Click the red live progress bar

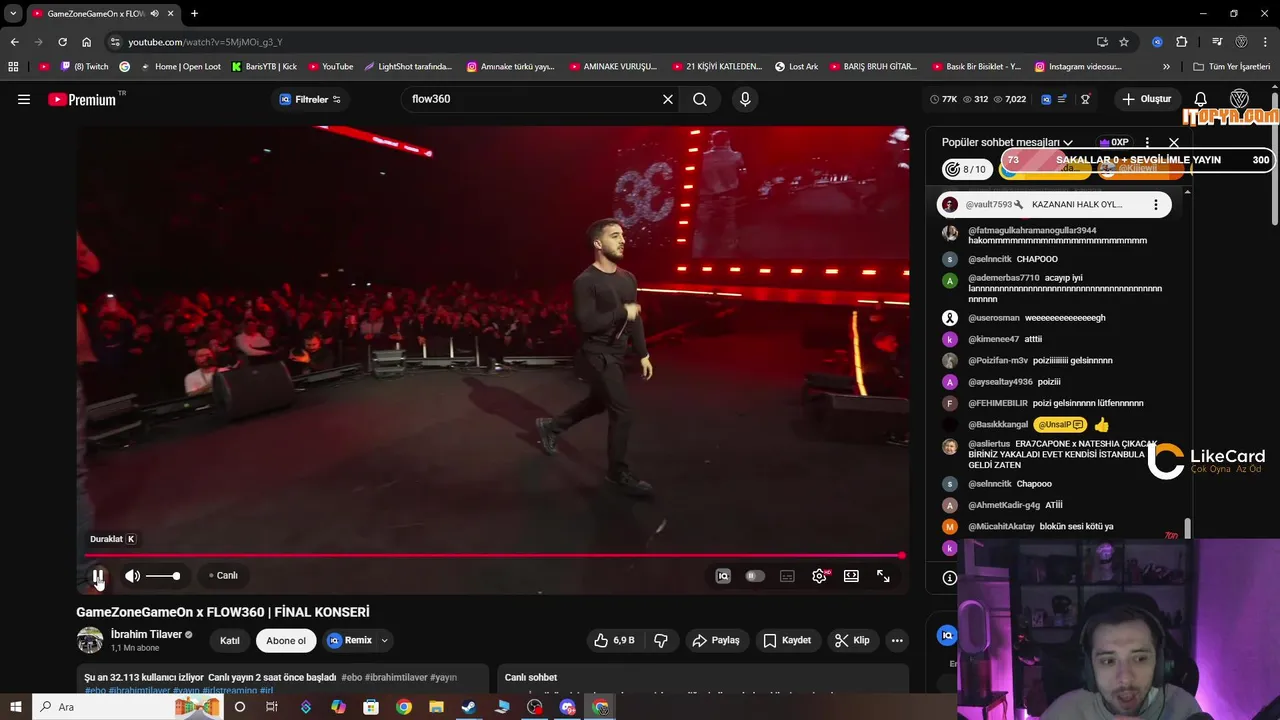click(x=493, y=555)
